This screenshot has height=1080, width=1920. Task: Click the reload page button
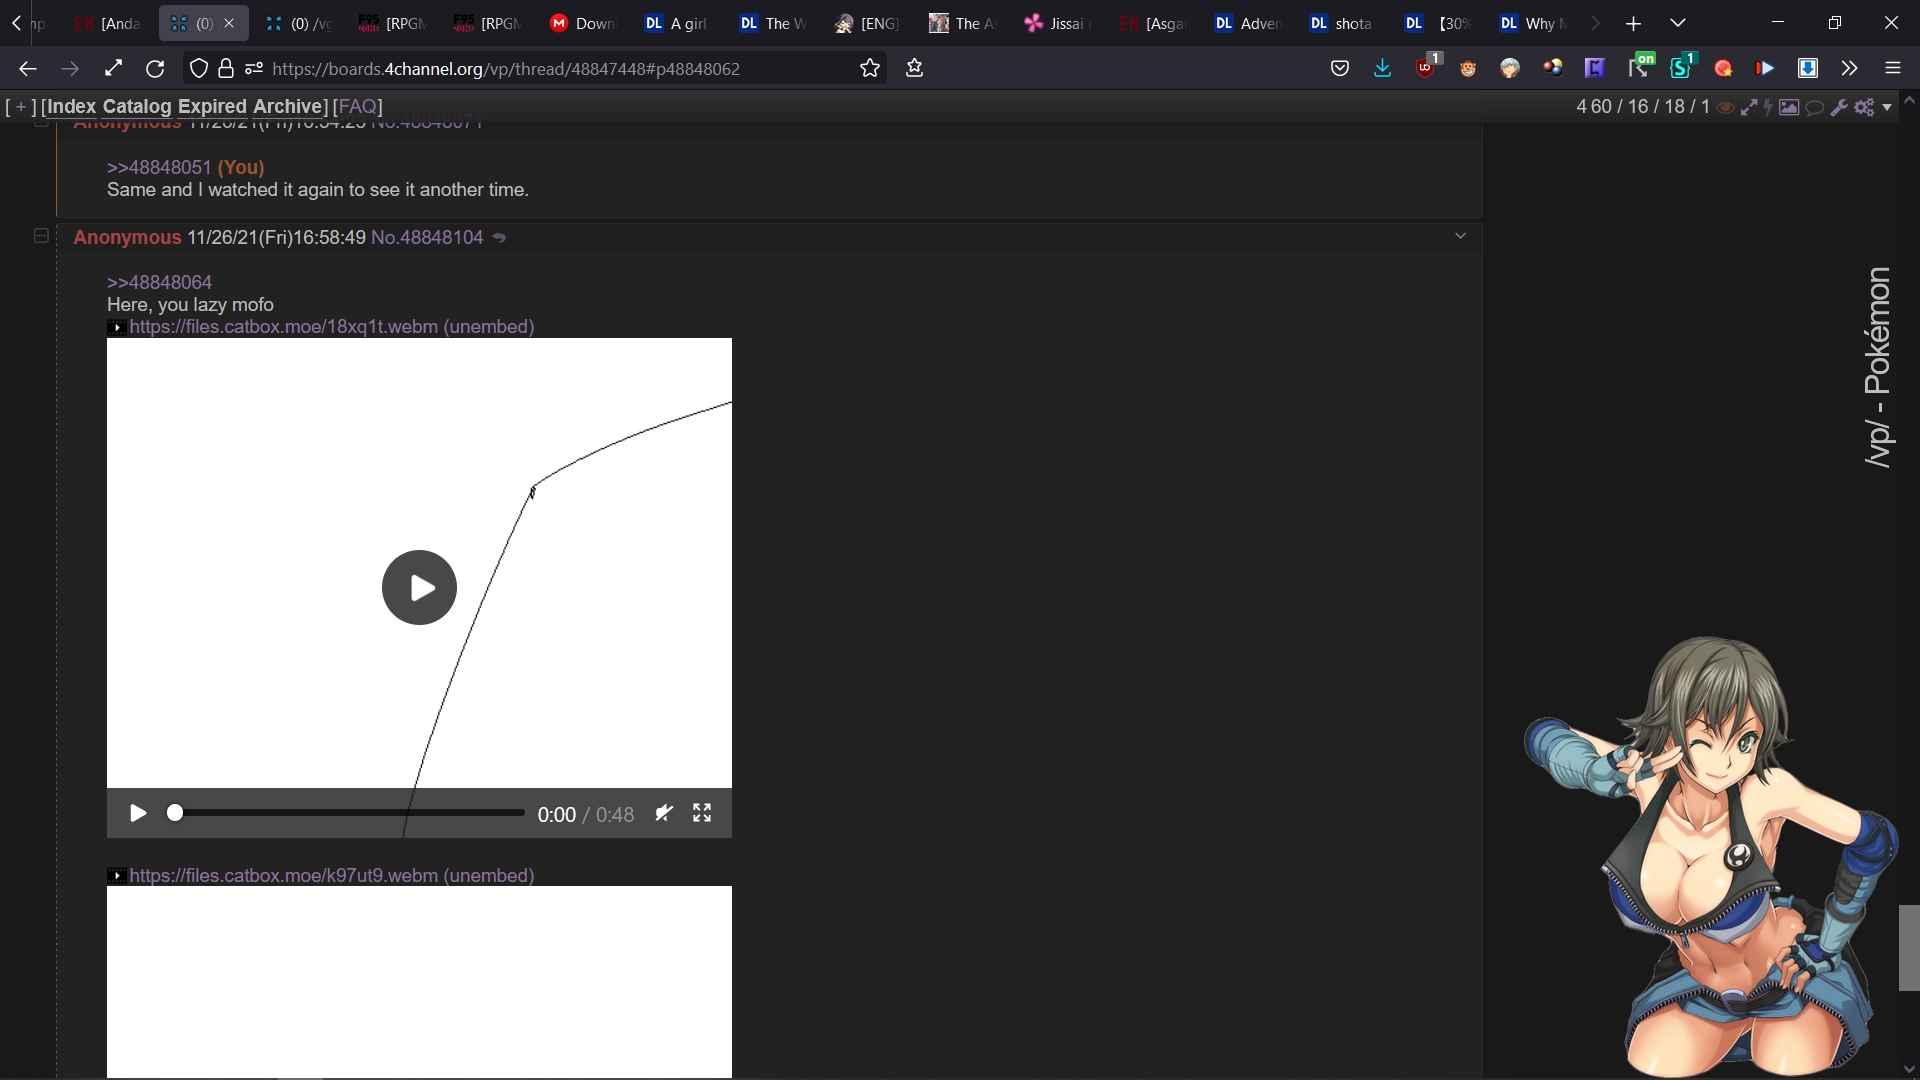[x=155, y=68]
